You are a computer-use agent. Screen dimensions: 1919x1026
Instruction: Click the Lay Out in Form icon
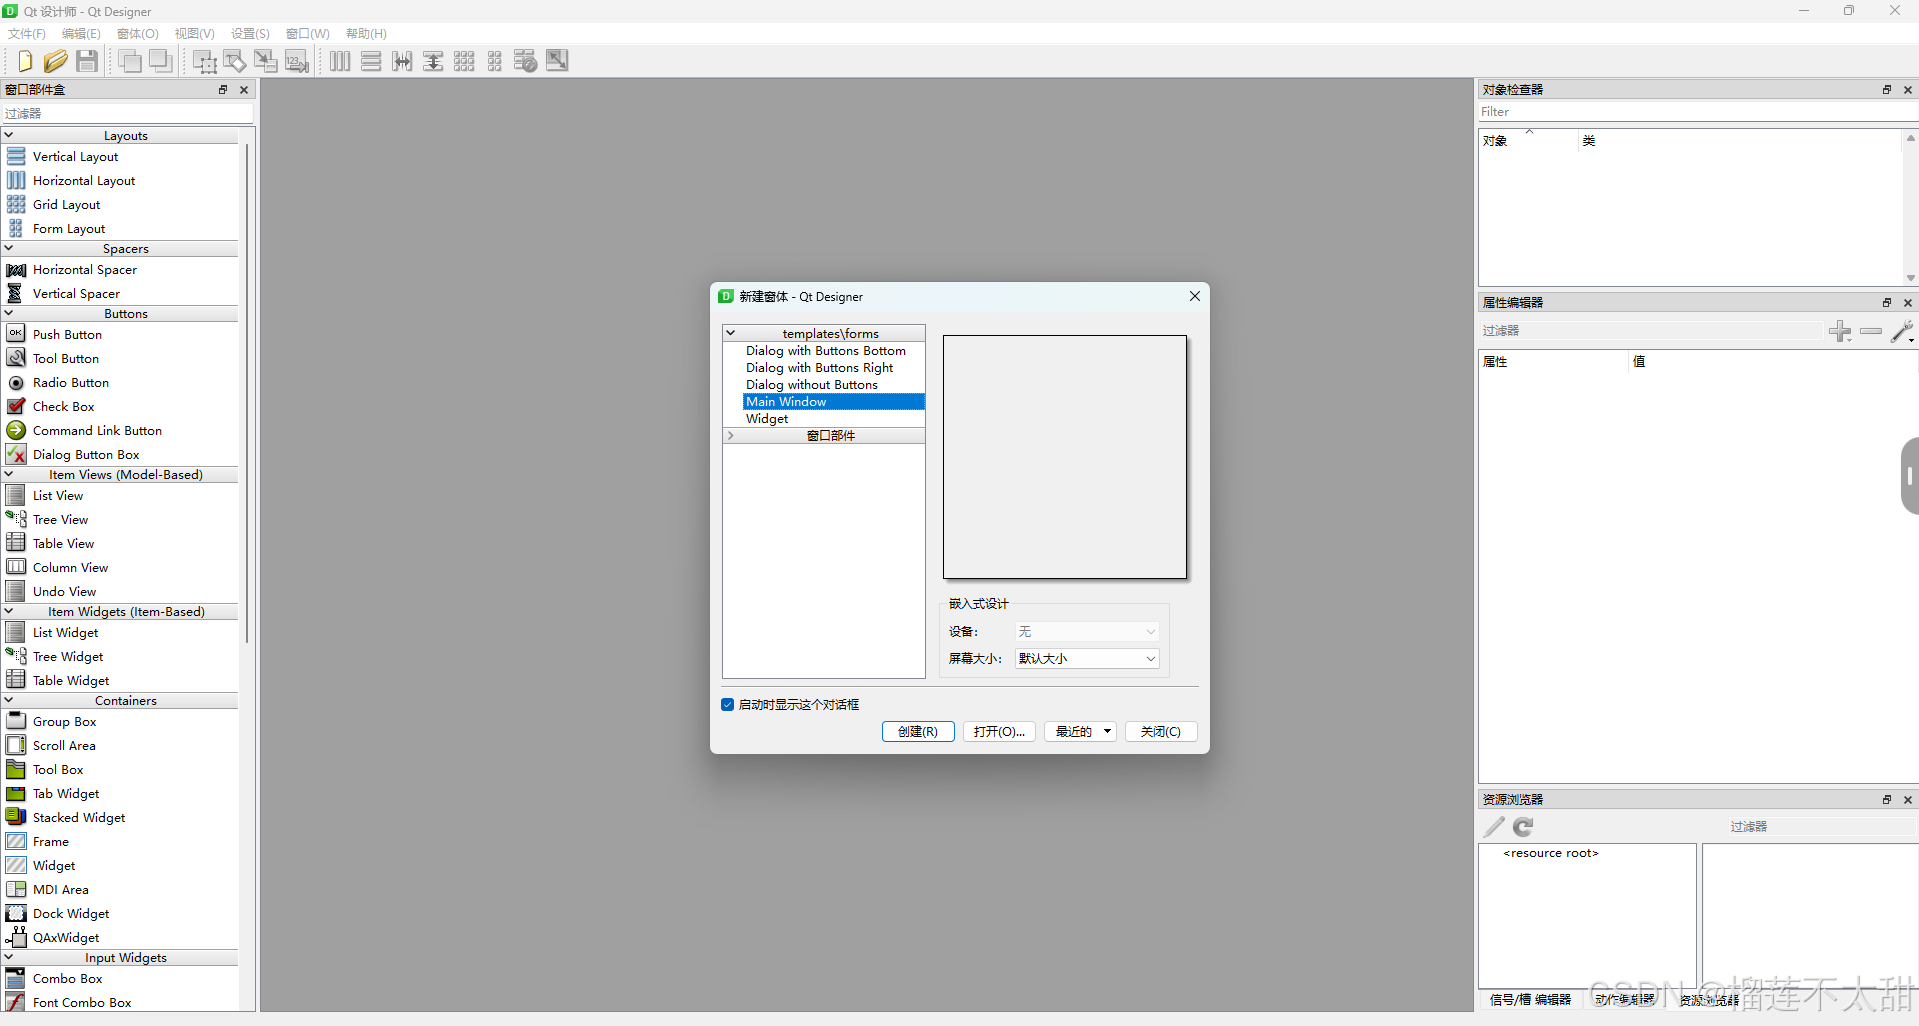coord(495,61)
